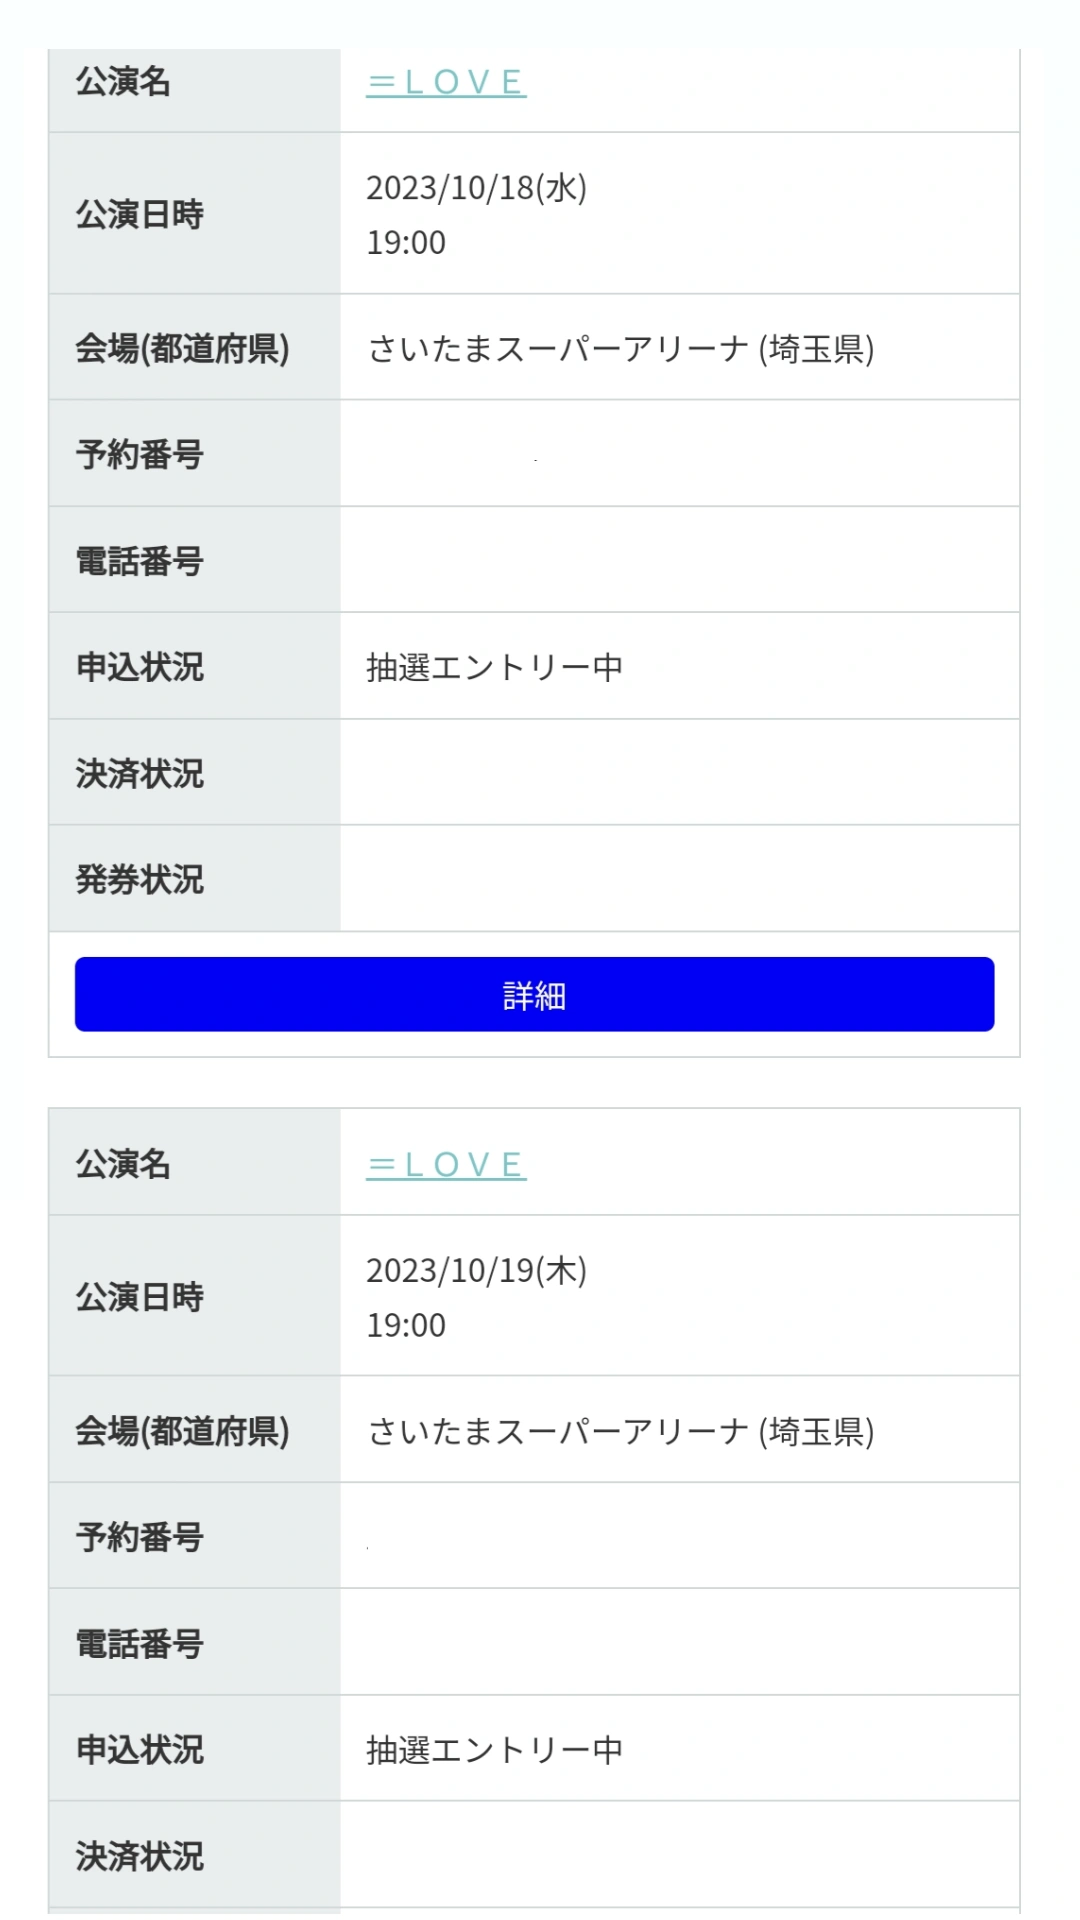This screenshot has width=1080, height=1920.
Task: Open the =LOVE link for the 10/19 performance
Action: click(x=446, y=1165)
